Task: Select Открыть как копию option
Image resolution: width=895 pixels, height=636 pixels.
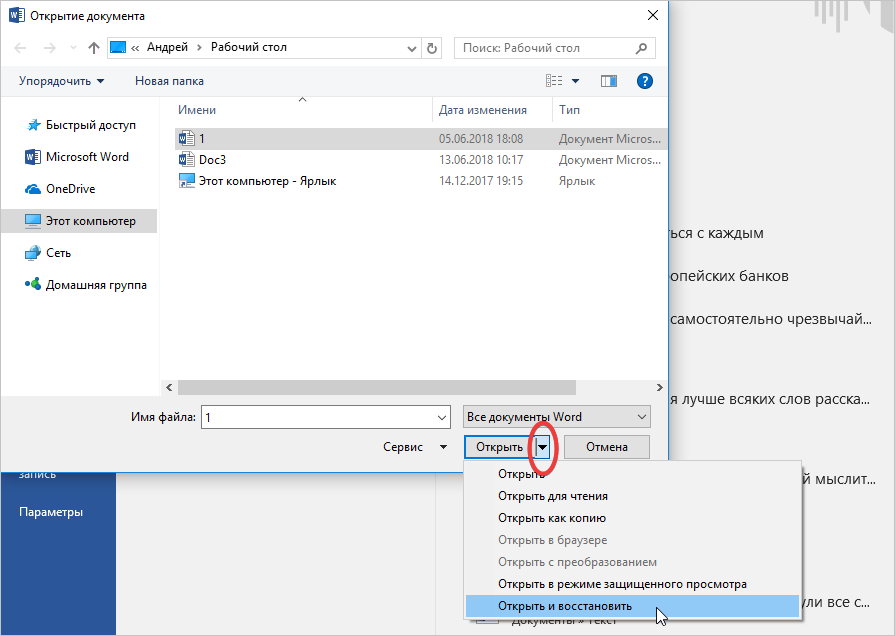Action: [x=552, y=518]
